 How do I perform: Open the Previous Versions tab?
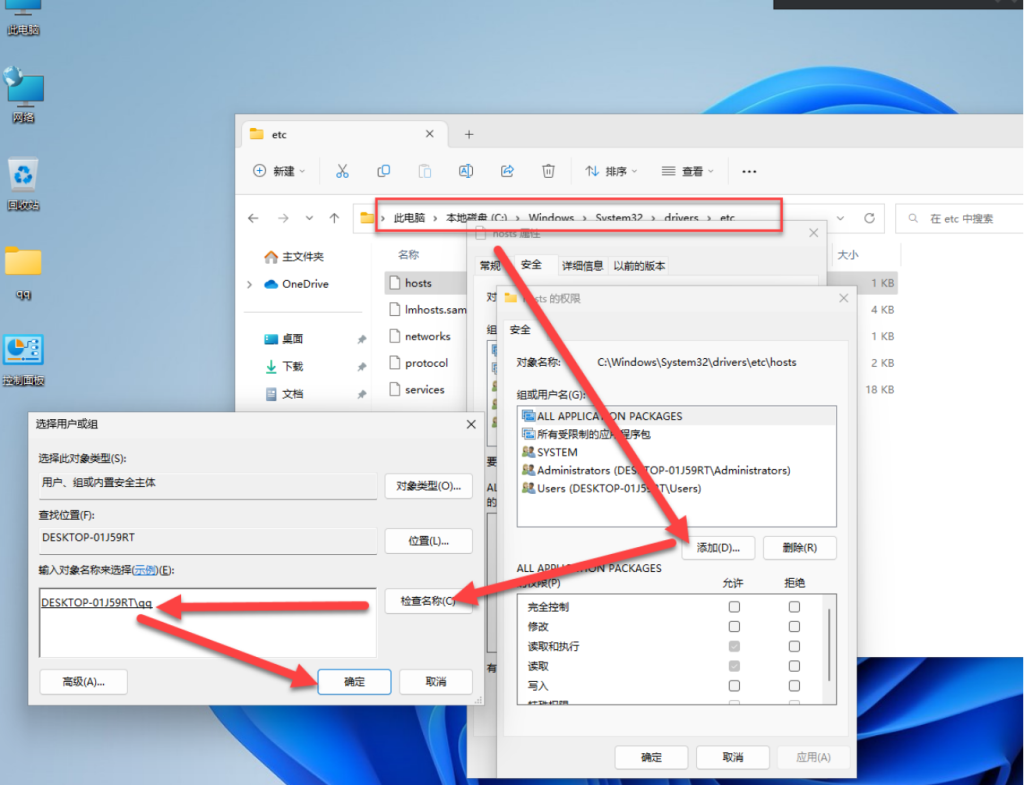point(639,266)
